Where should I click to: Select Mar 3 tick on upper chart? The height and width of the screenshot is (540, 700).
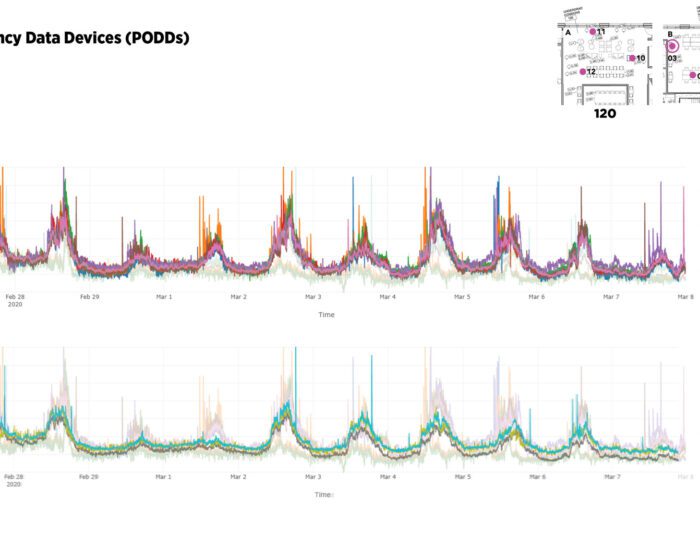click(x=313, y=297)
